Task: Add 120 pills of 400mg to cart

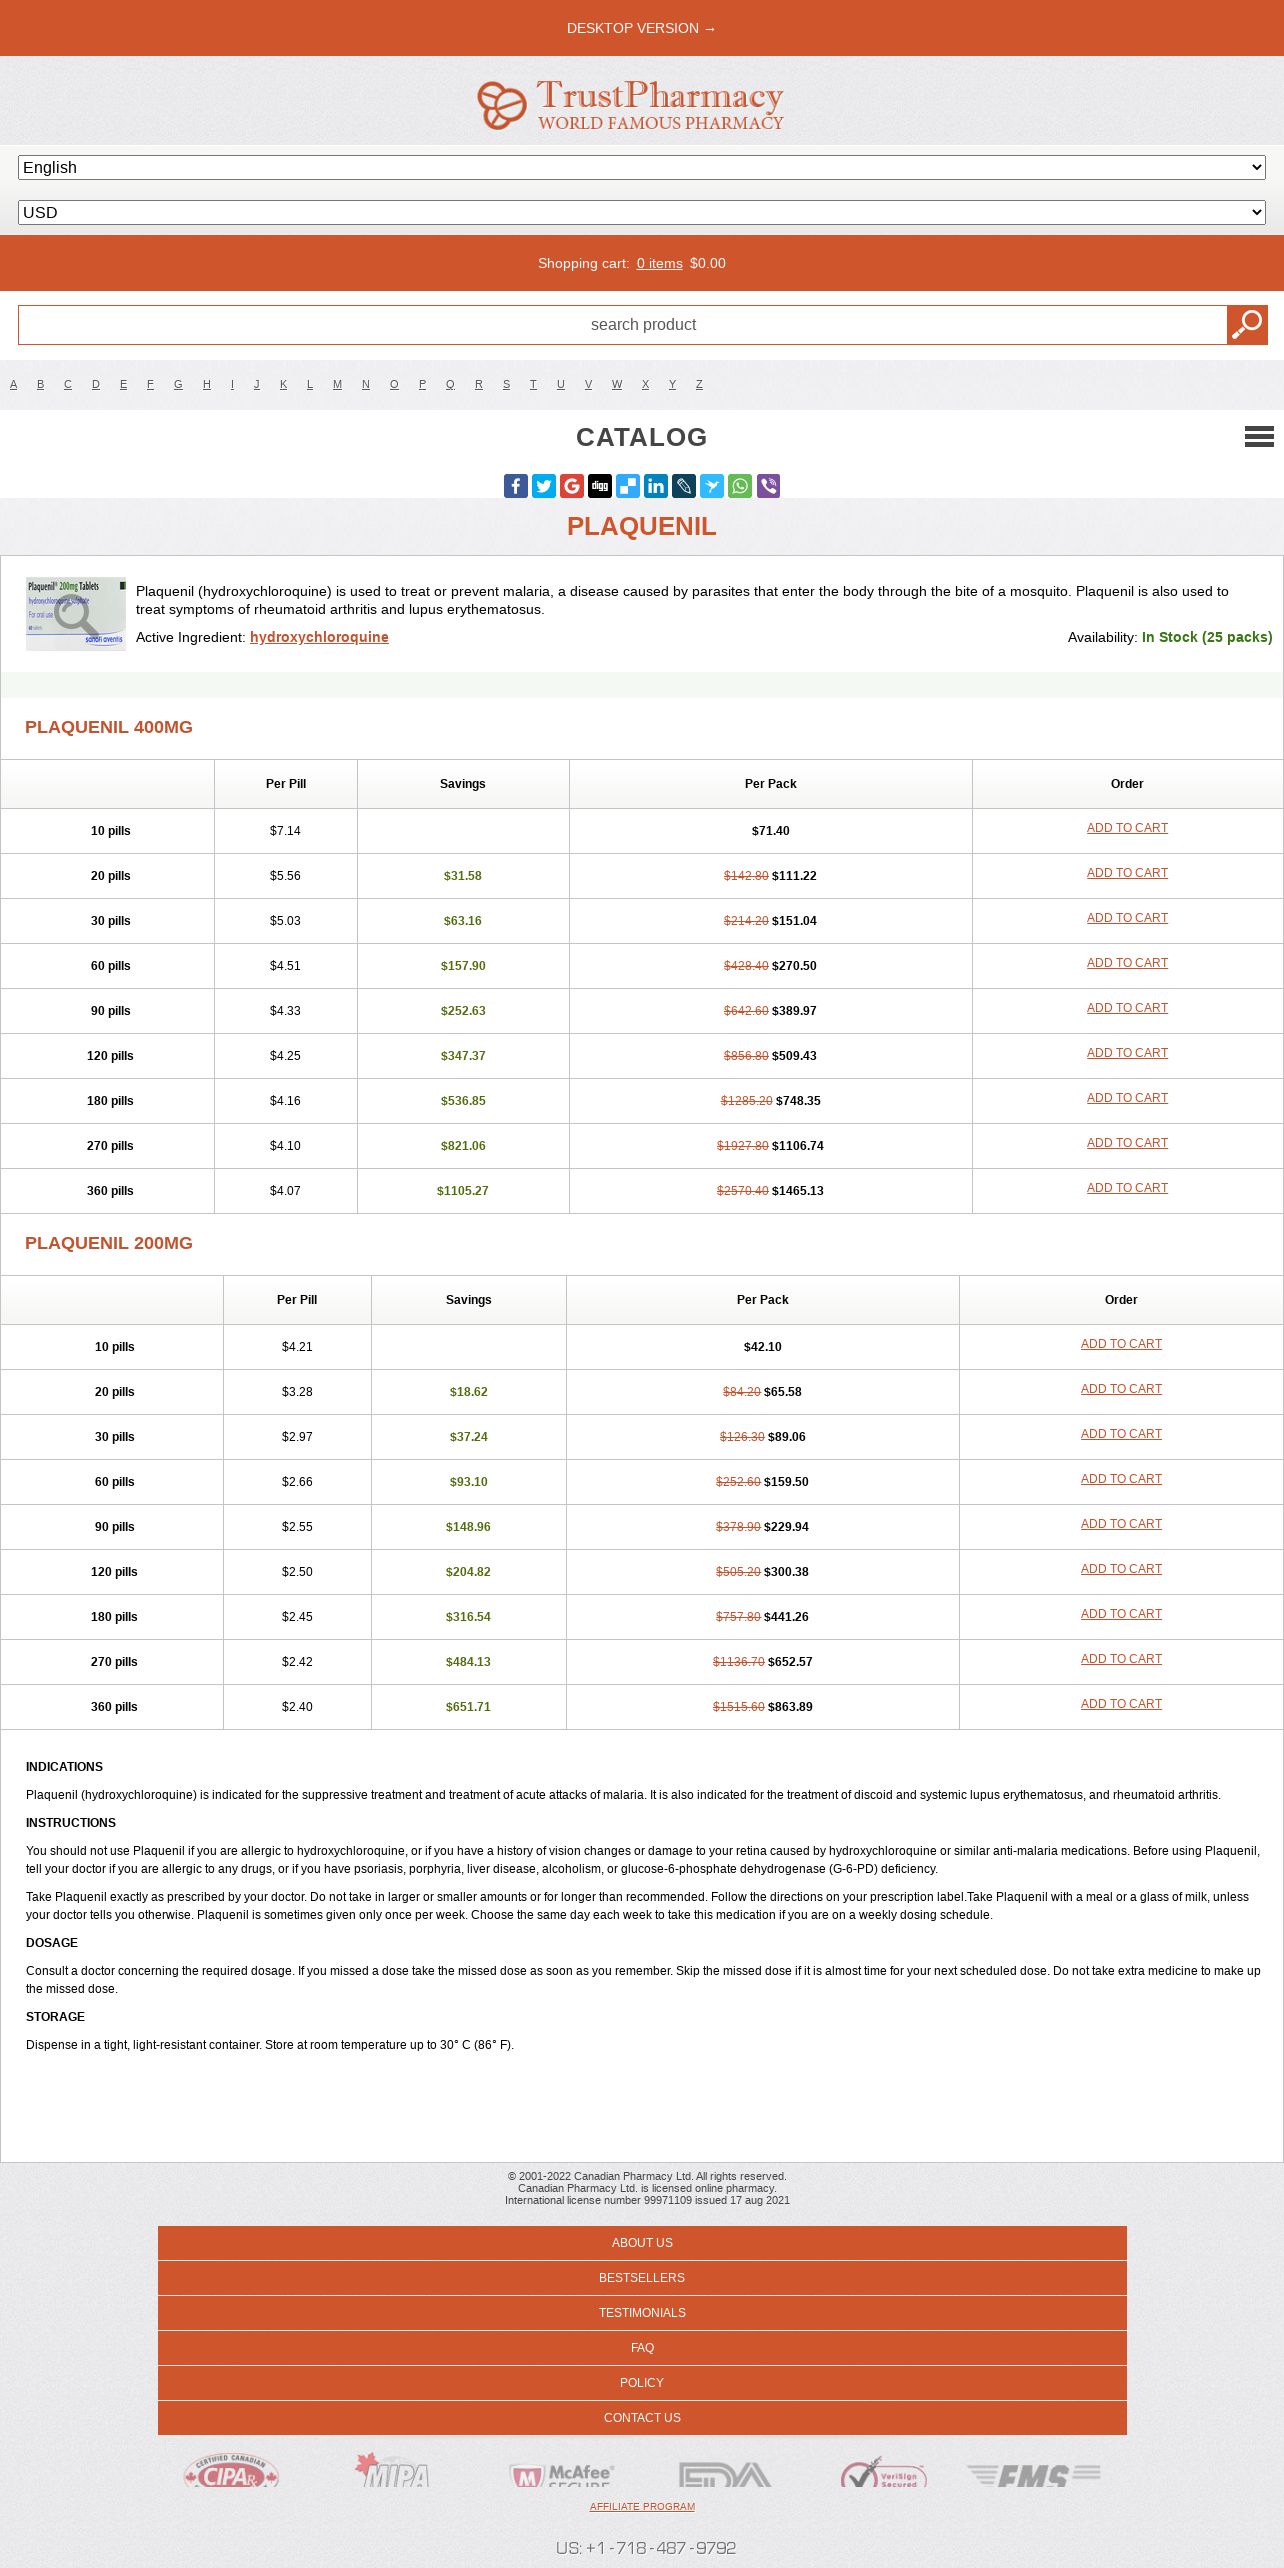Action: point(1127,1053)
